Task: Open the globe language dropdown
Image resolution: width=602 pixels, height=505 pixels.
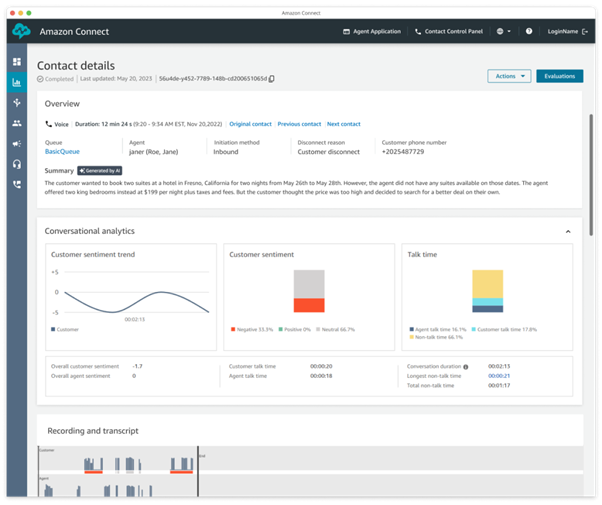Action: 503,32
